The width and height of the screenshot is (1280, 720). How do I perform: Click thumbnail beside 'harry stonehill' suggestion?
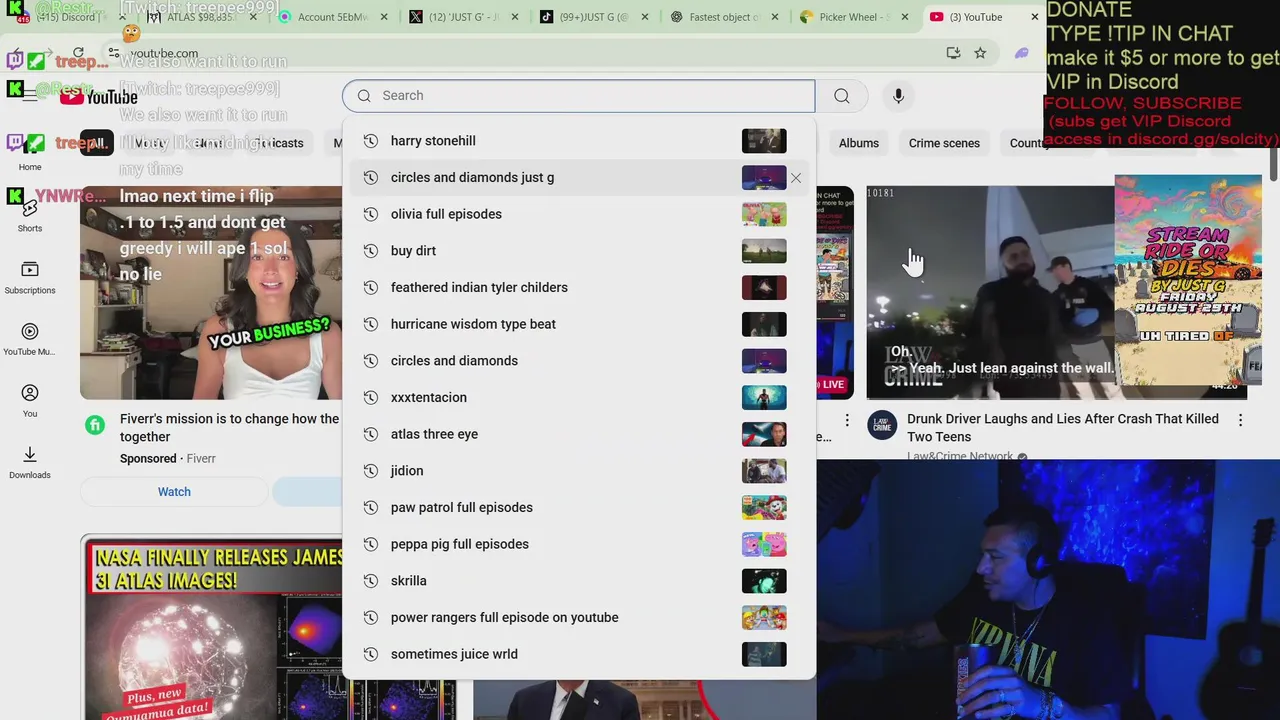point(764,141)
